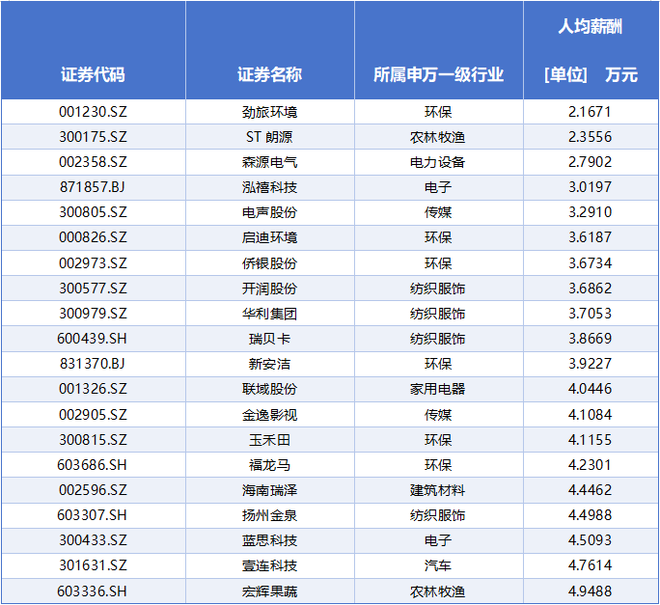Click the 家用电器 industry cell
This screenshot has height=605, width=660.
(x=438, y=389)
